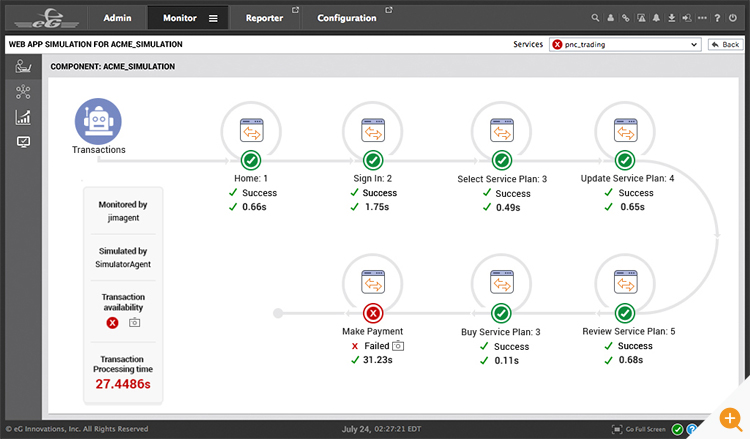Open the topology nodes sidebar icon

[23, 92]
